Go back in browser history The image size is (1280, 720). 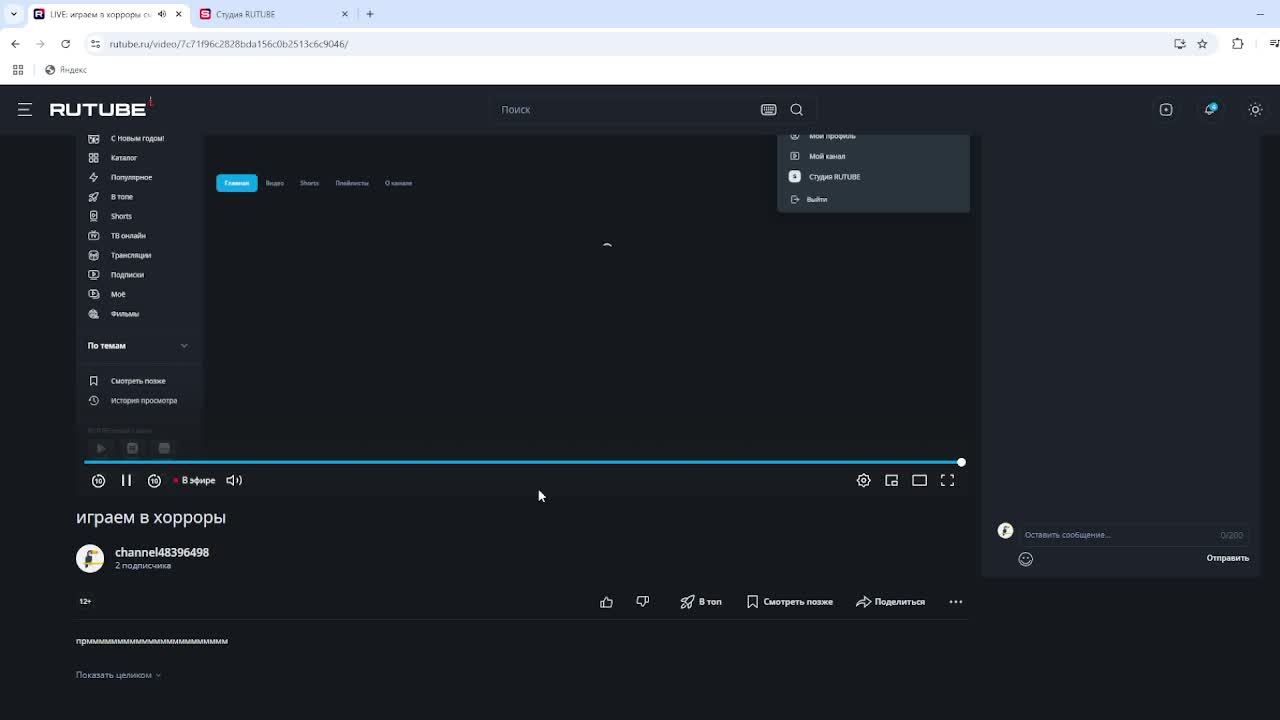coord(15,44)
